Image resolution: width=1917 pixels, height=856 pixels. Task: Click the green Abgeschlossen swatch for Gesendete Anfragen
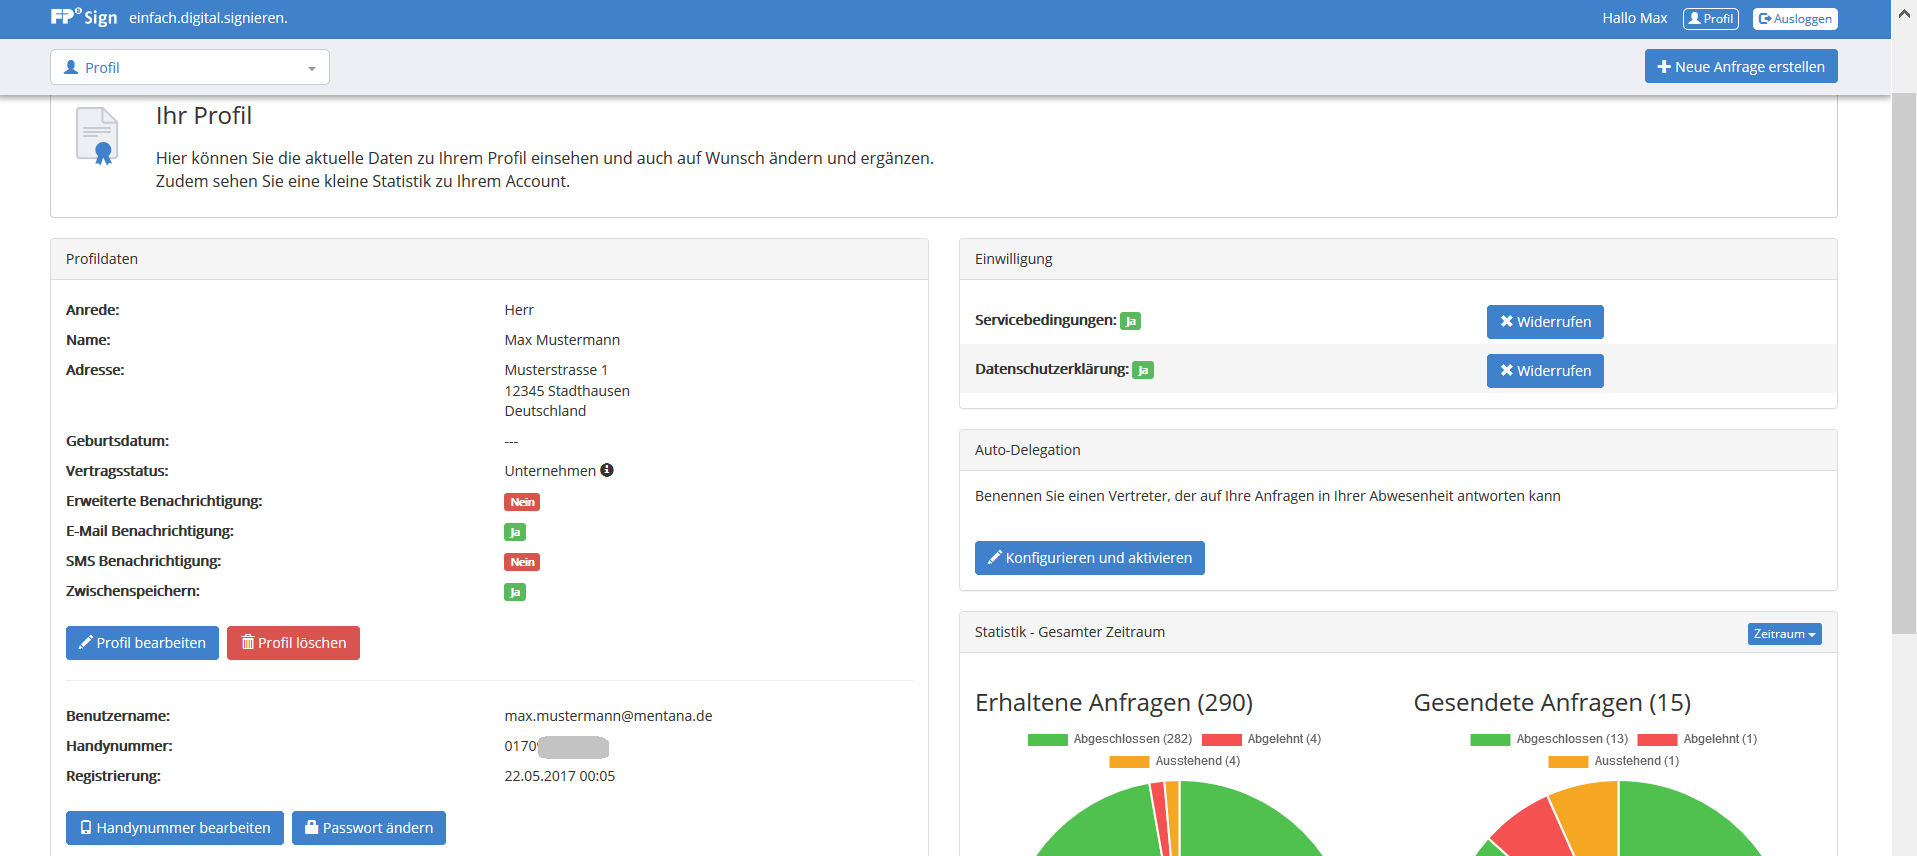point(1489,740)
